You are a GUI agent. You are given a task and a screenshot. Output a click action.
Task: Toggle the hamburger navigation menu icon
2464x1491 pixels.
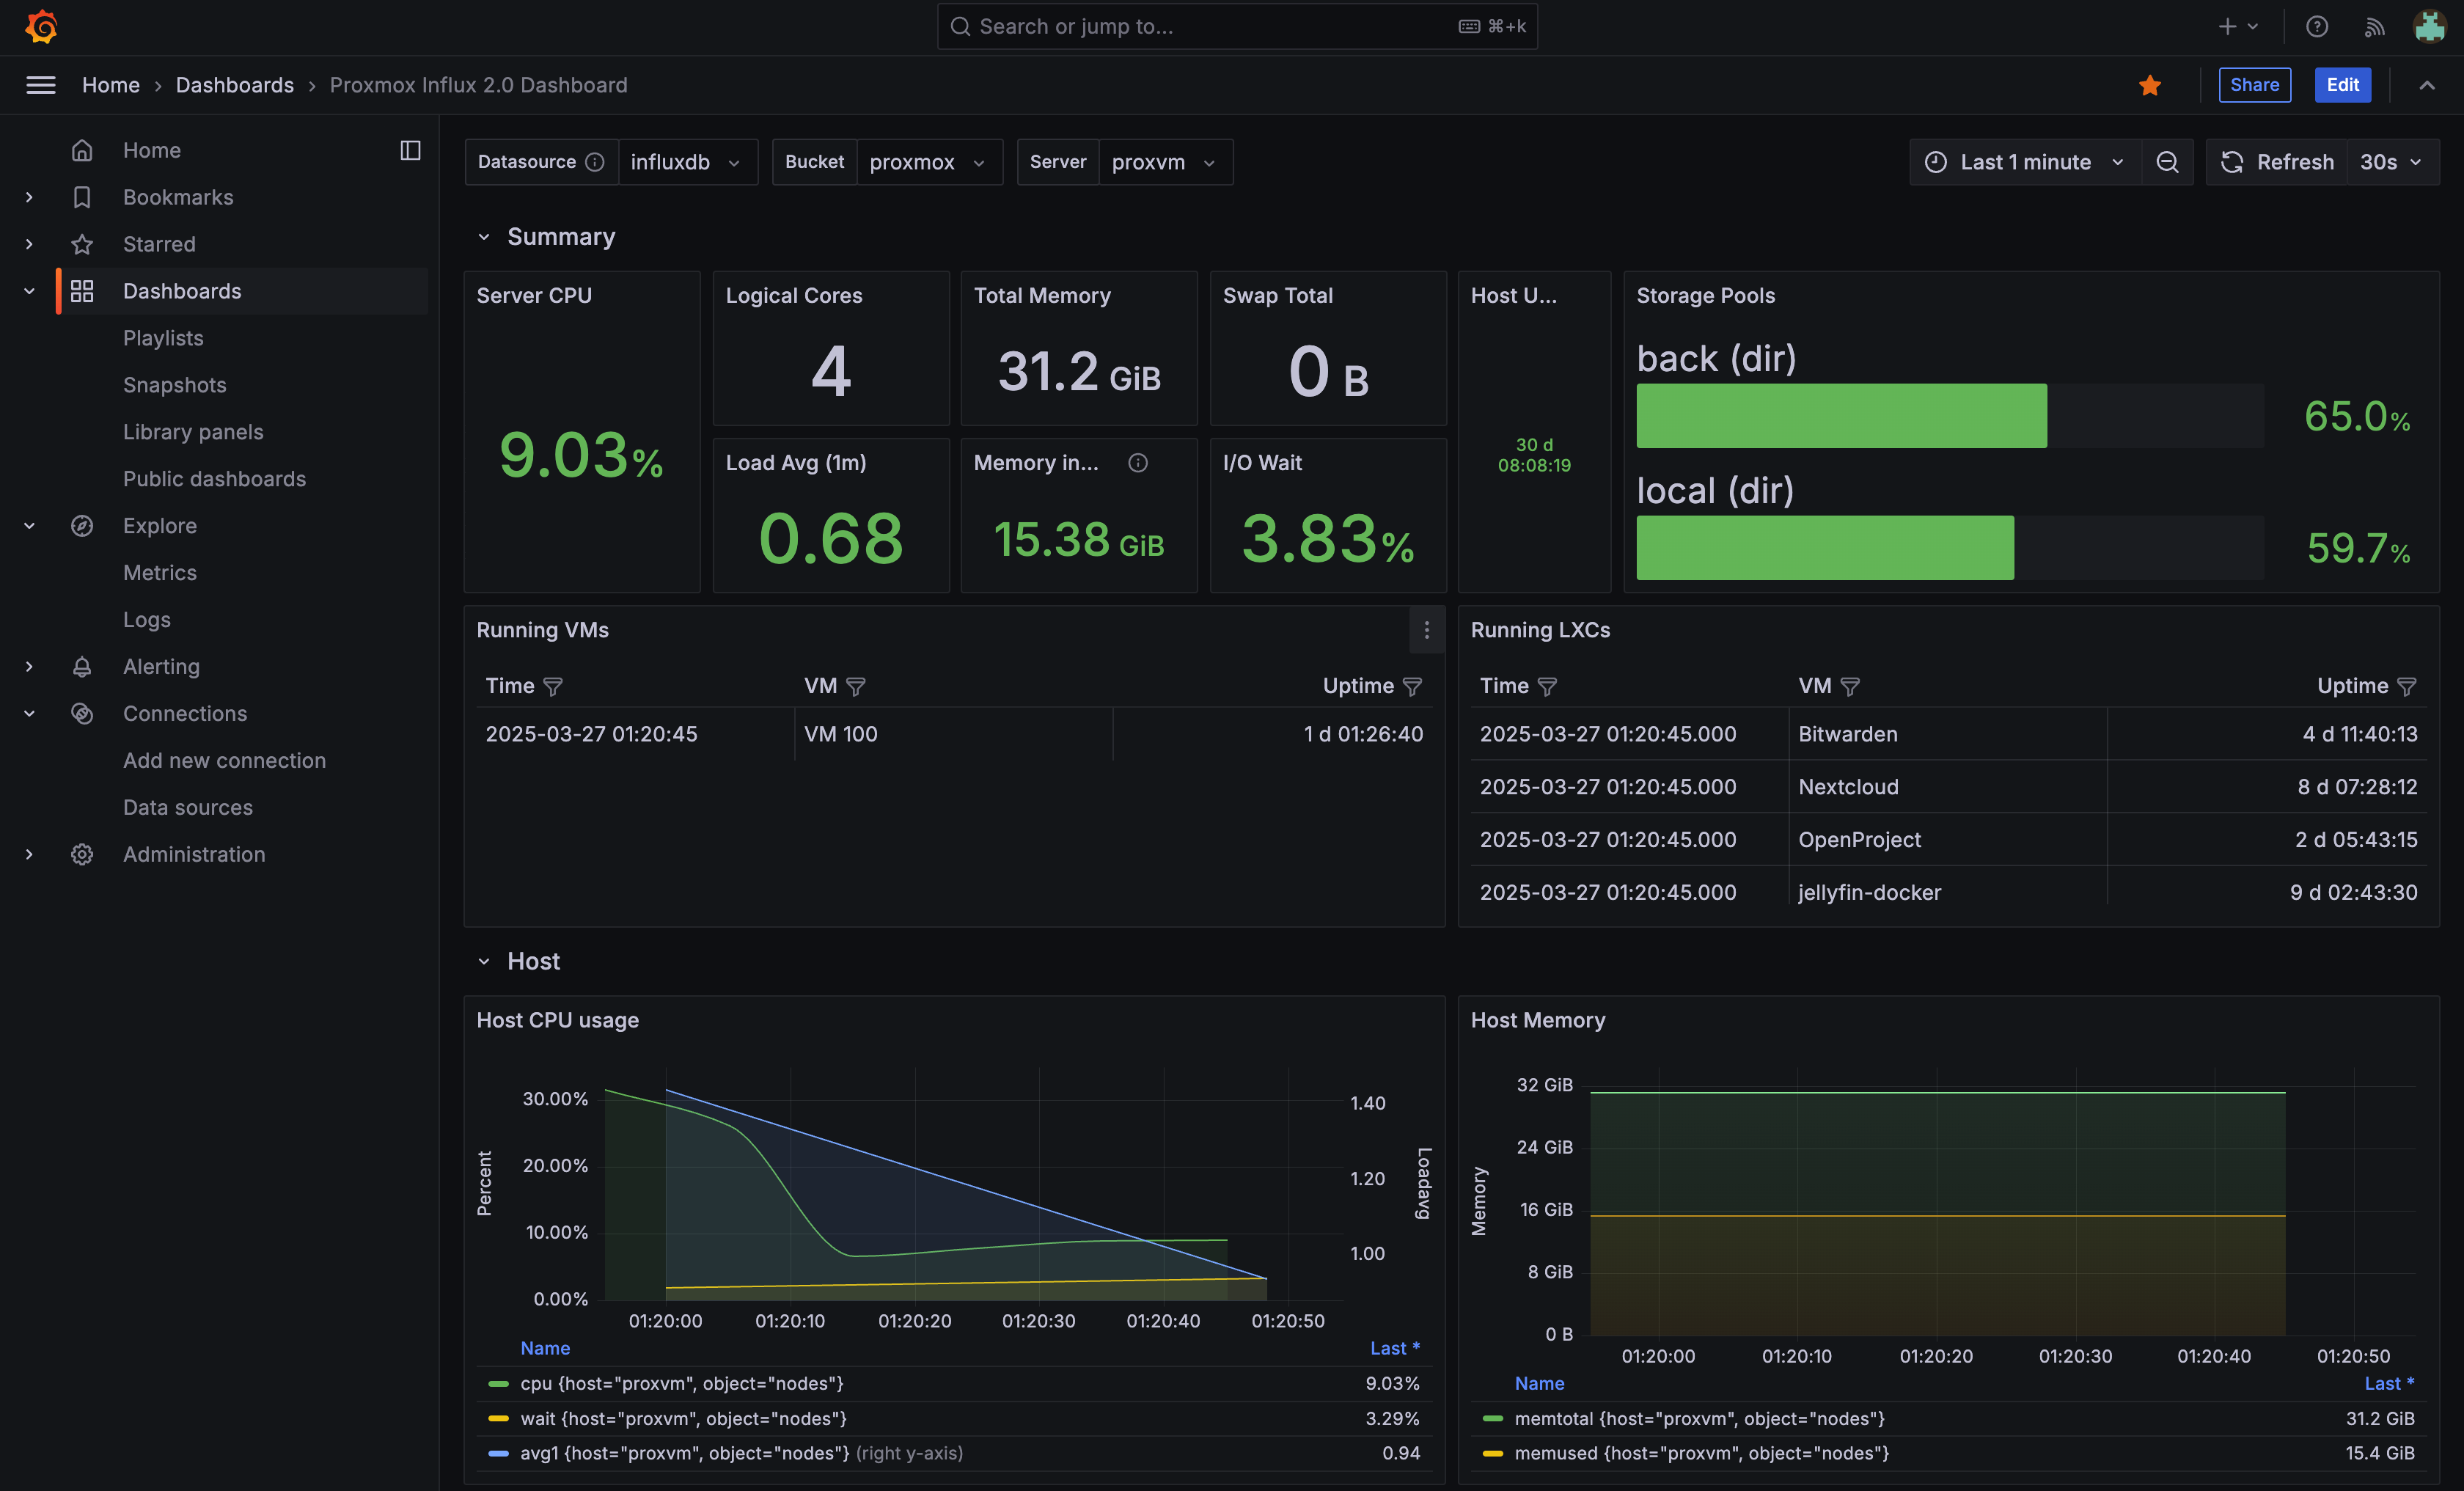pyautogui.click(x=41, y=85)
